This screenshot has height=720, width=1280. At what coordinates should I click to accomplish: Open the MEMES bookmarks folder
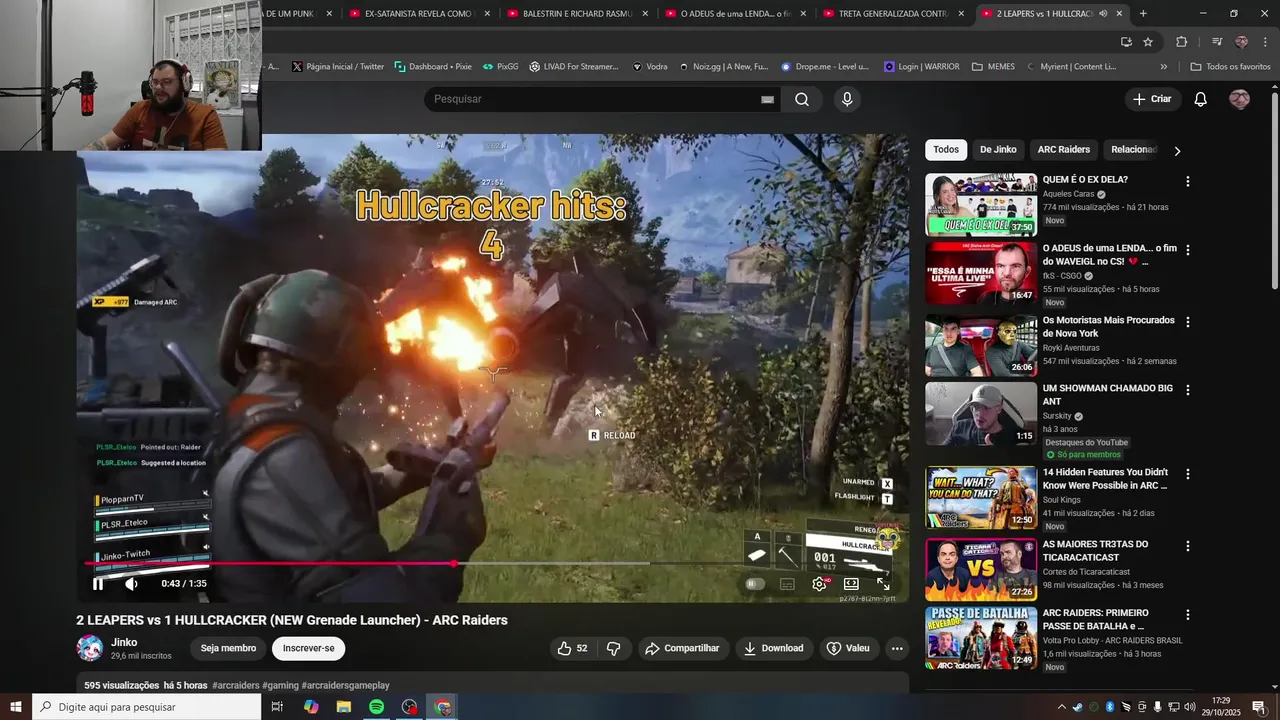(992, 67)
